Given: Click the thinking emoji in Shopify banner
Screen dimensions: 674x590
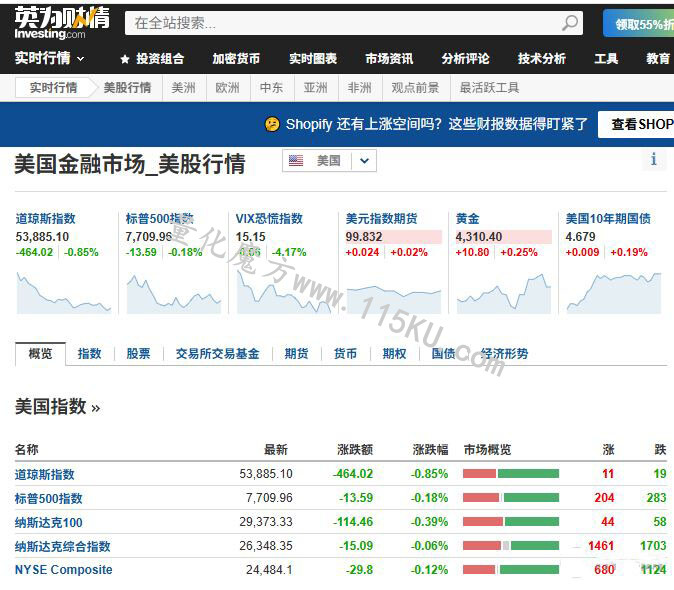Looking at the screenshot, I should point(272,124).
